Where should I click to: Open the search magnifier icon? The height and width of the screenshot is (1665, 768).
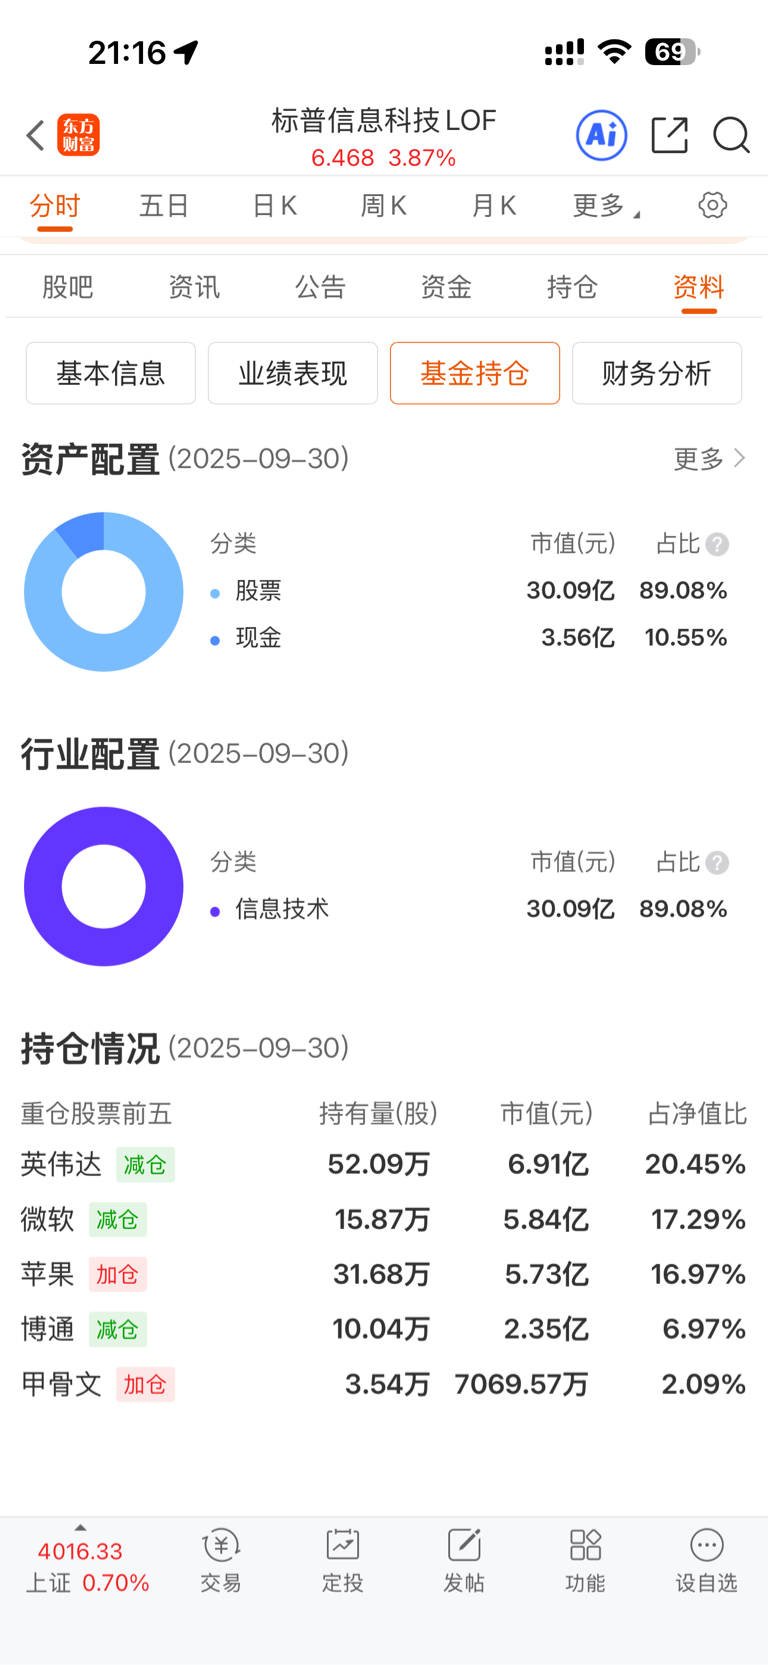[x=731, y=135]
